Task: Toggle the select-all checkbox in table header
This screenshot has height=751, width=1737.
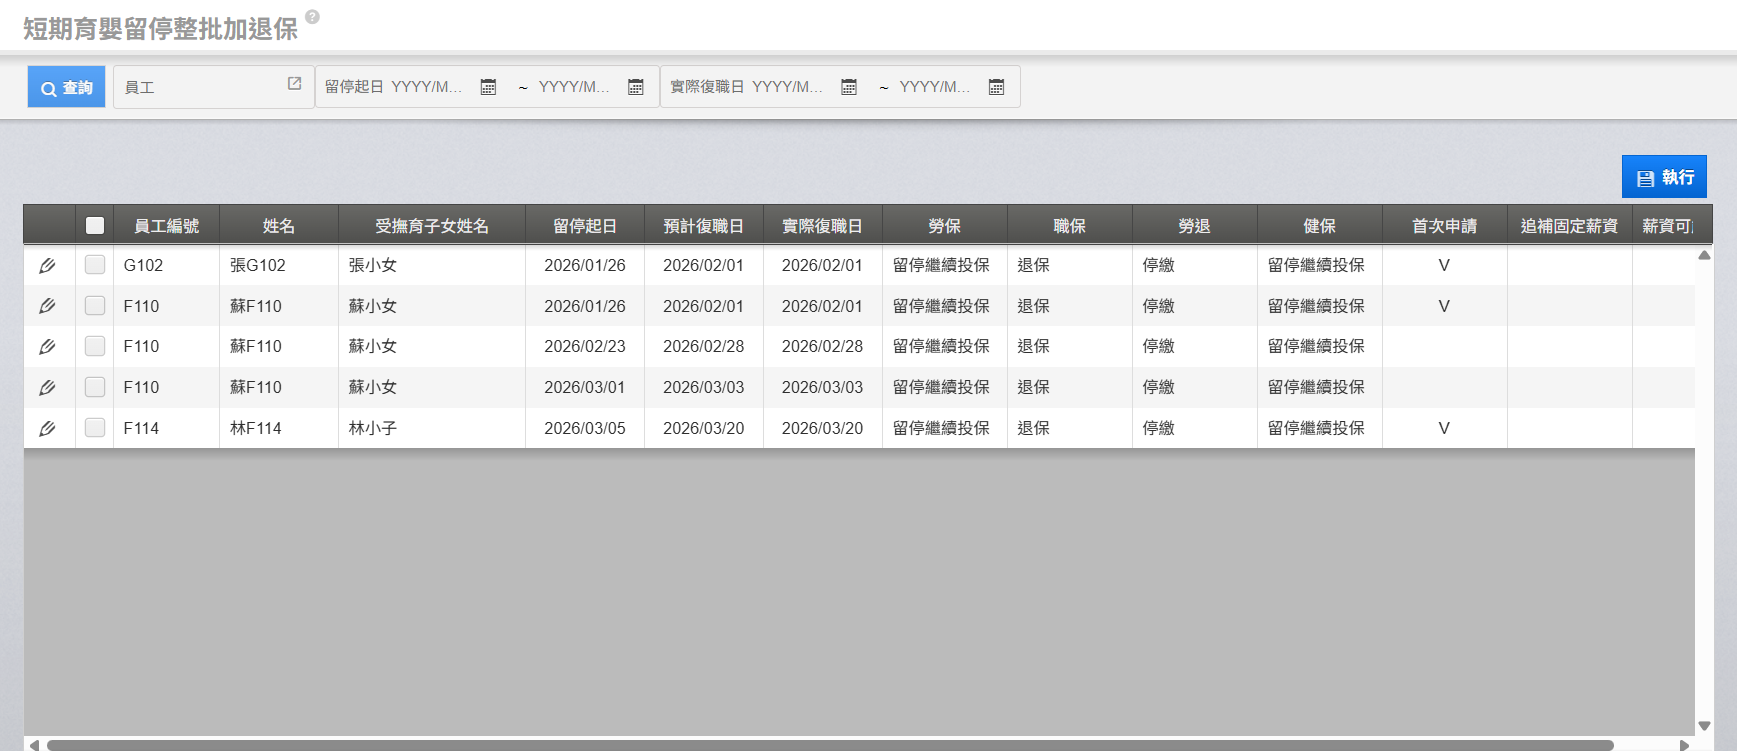Action: [95, 225]
